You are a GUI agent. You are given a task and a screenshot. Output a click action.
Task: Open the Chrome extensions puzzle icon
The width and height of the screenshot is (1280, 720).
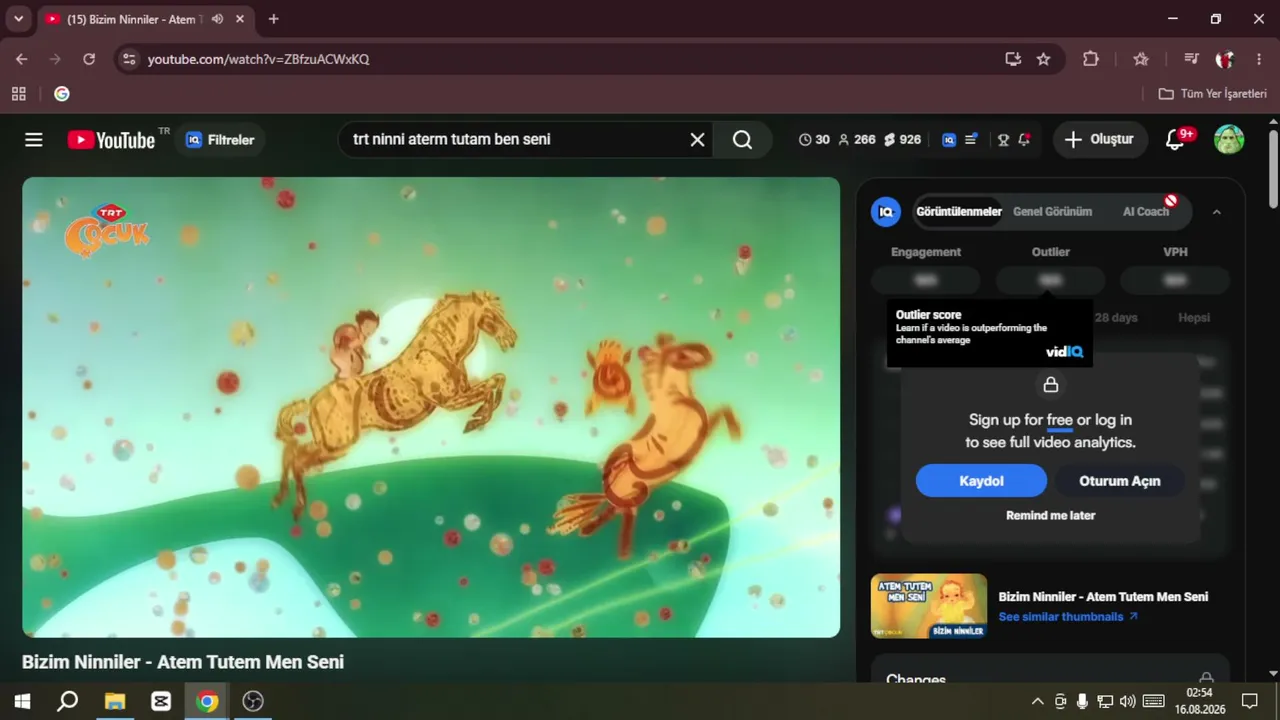click(1091, 59)
